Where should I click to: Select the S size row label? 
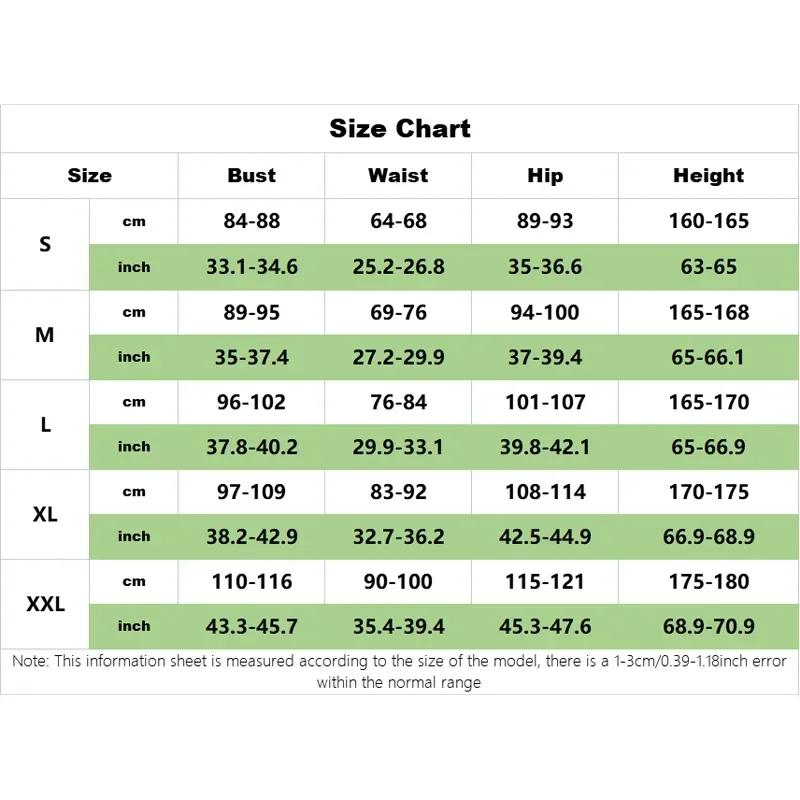point(45,244)
